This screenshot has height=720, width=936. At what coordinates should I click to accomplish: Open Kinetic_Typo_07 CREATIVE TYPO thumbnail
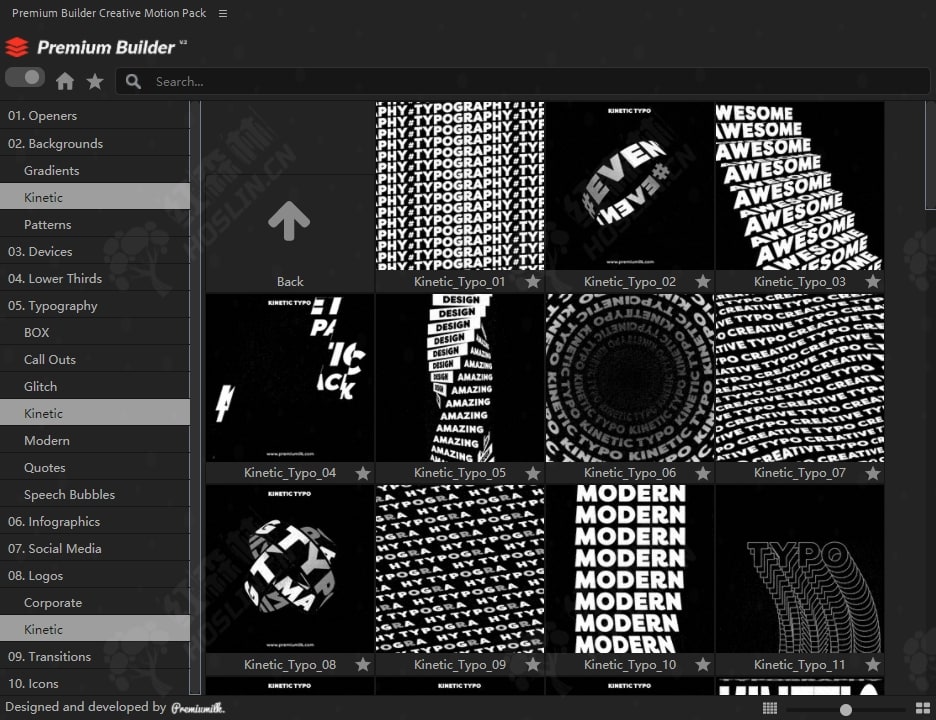tap(800, 378)
